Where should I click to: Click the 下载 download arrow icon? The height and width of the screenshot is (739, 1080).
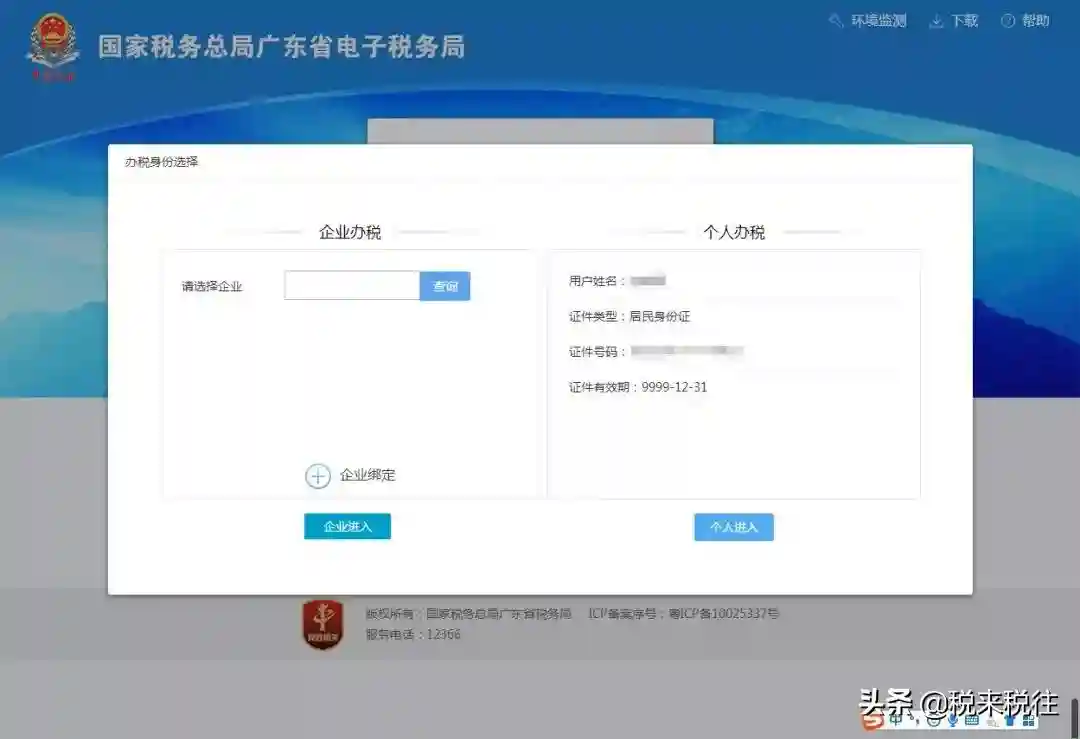(936, 21)
